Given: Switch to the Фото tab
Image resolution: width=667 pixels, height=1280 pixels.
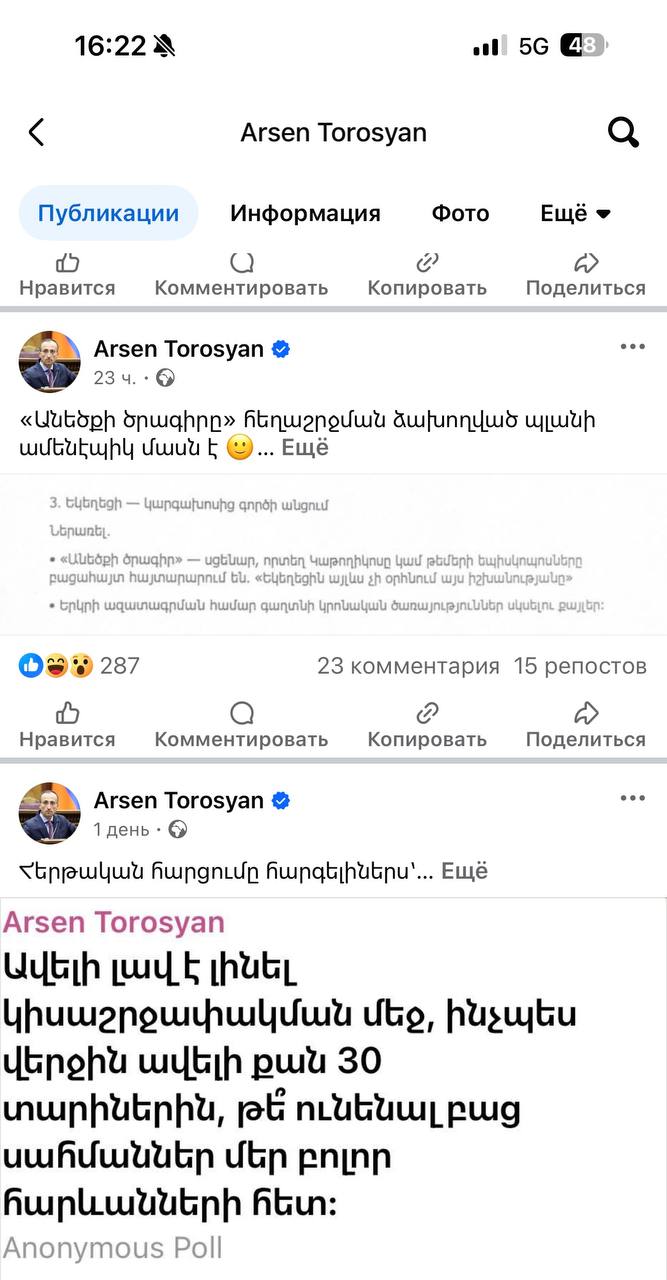Looking at the screenshot, I should pos(460,213).
